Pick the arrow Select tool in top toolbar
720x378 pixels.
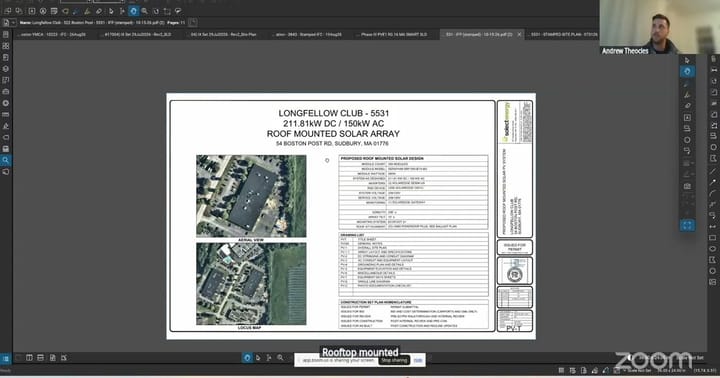tap(111, 11)
